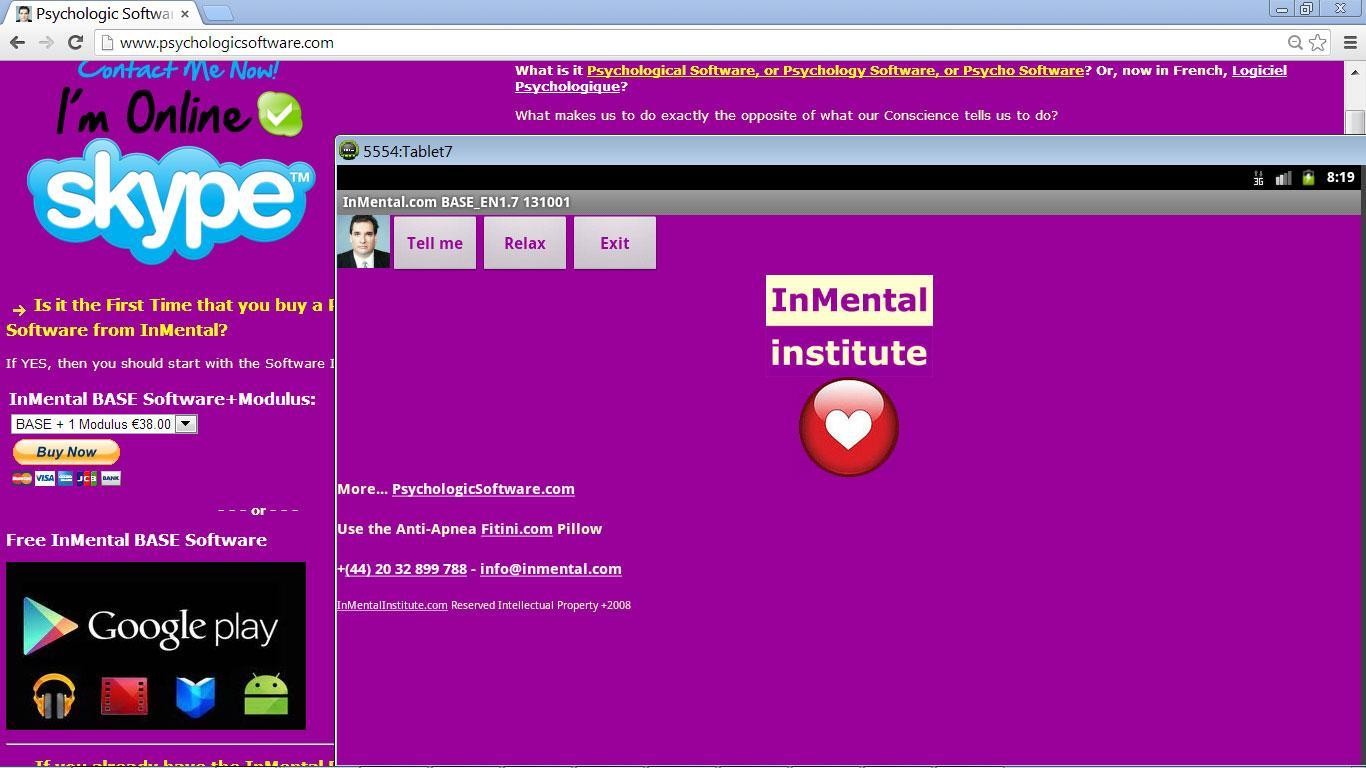This screenshot has width=1366, height=768.
Task: Click the "InMental.com BASE_EN1.7 131001" title
Action: point(456,202)
